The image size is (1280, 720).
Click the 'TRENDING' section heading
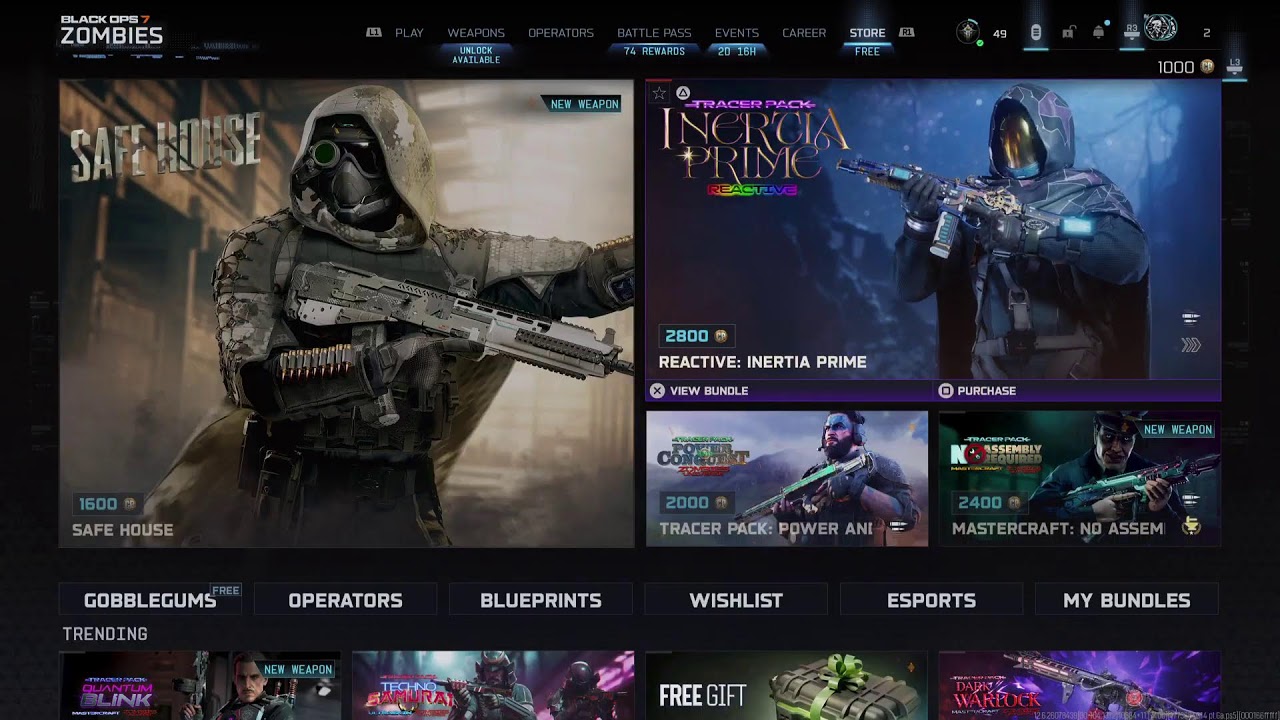pos(105,634)
